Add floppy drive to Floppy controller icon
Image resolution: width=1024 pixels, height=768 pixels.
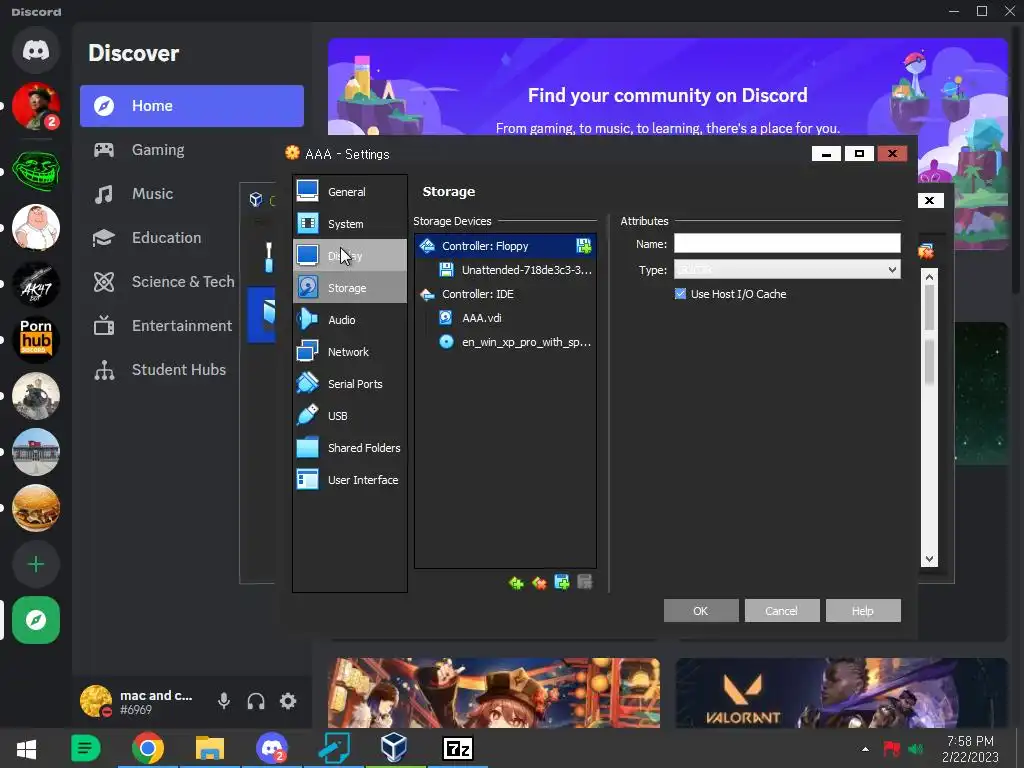pos(584,246)
